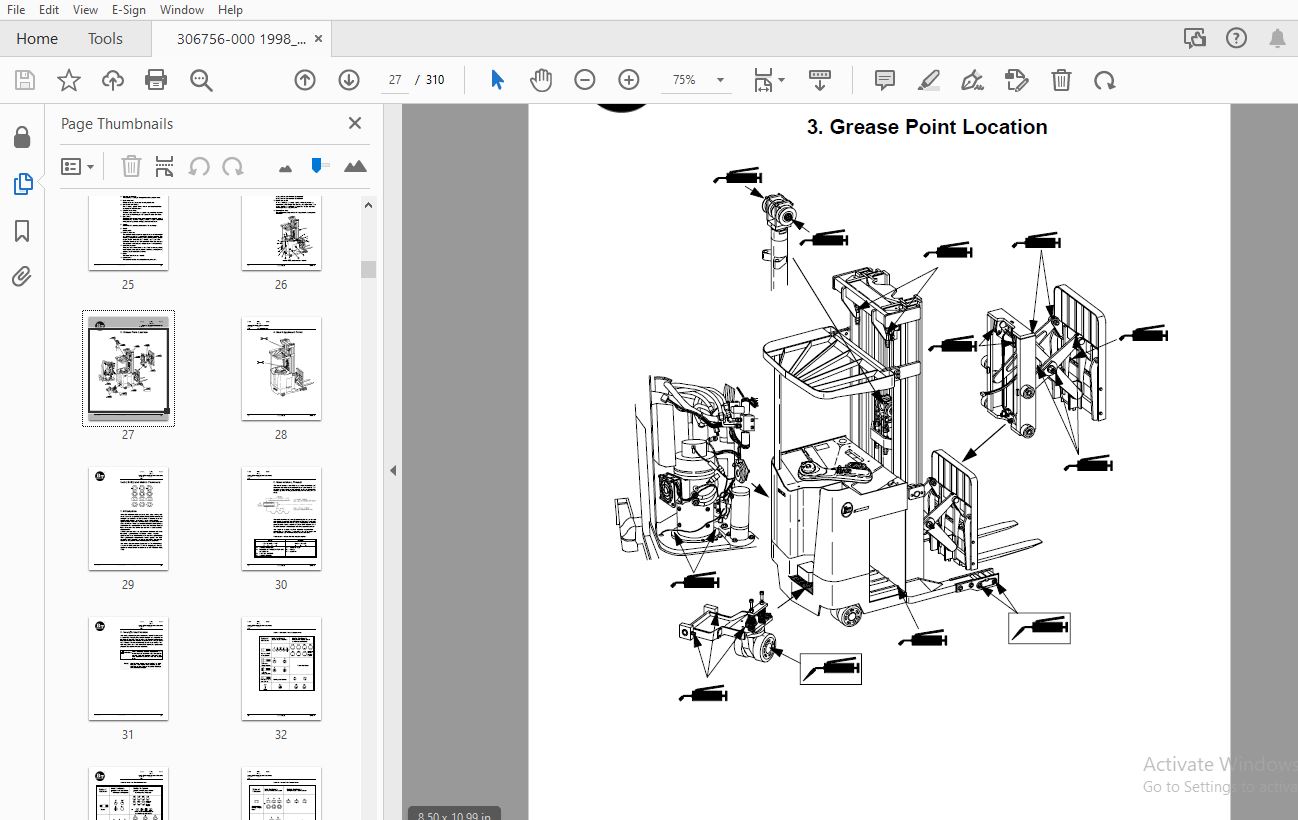The width and height of the screenshot is (1298, 820).
Task: Open the Find text magnifier
Action: point(202,81)
